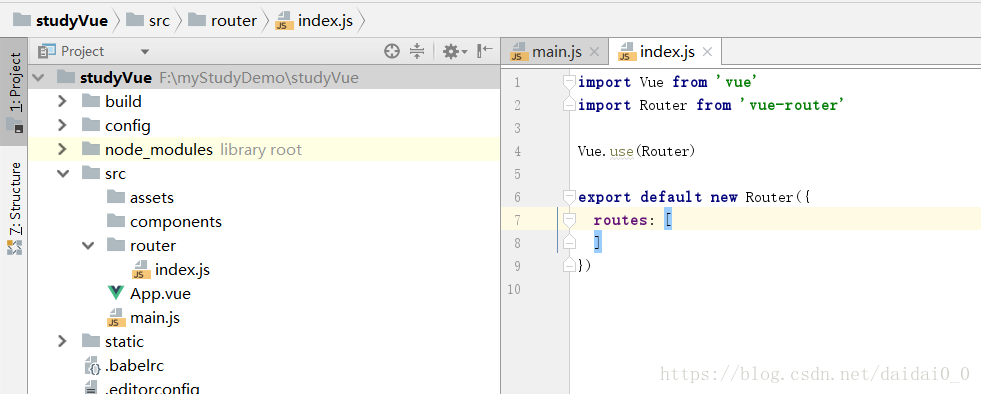Click the hide Project panel icon
This screenshot has width=981, height=394.
point(485,51)
